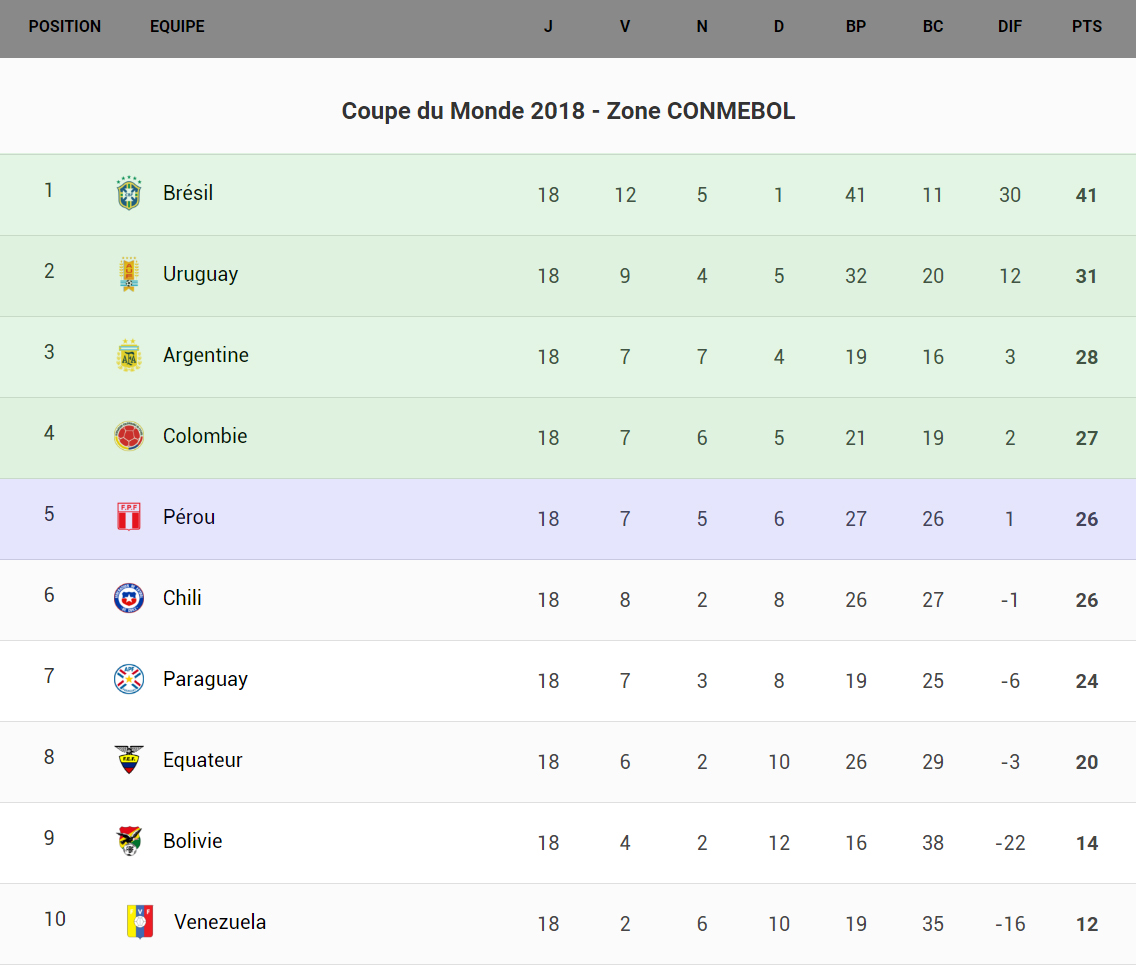
Task: Select the Pérou team name
Action: point(189,517)
